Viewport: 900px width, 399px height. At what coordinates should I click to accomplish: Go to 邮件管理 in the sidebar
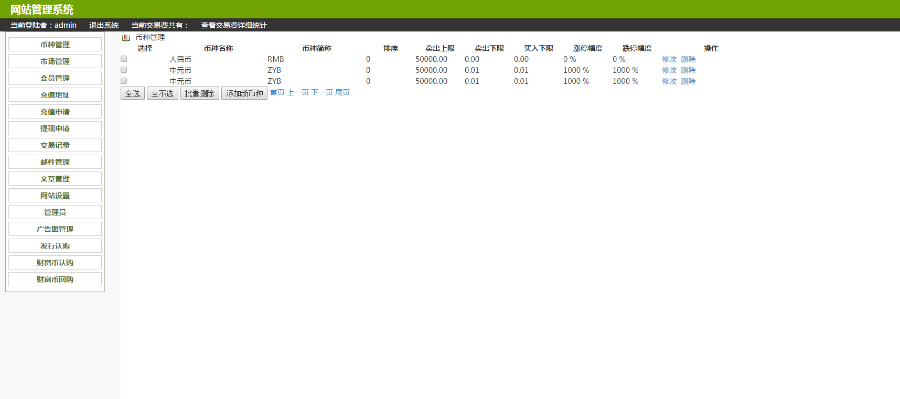pyautogui.click(x=55, y=162)
